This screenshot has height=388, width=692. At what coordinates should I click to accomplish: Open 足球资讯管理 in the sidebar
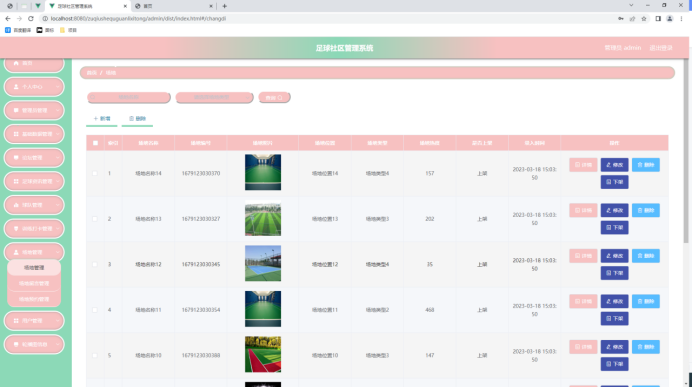tap(34, 181)
